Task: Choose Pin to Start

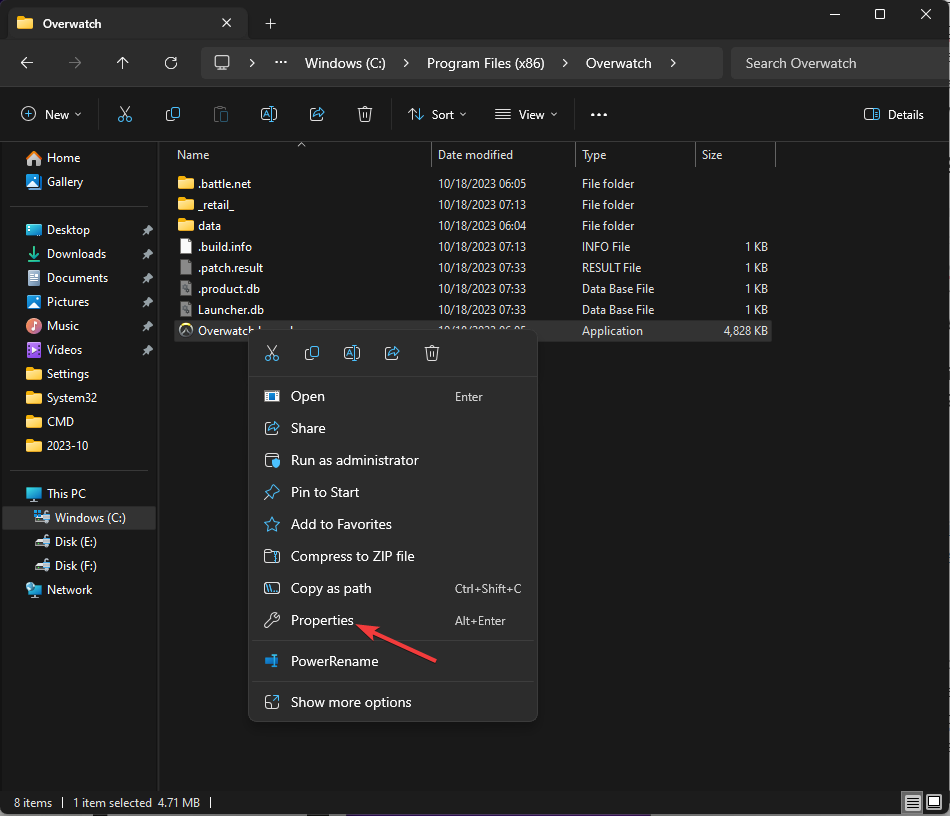Action: pos(393,493)
